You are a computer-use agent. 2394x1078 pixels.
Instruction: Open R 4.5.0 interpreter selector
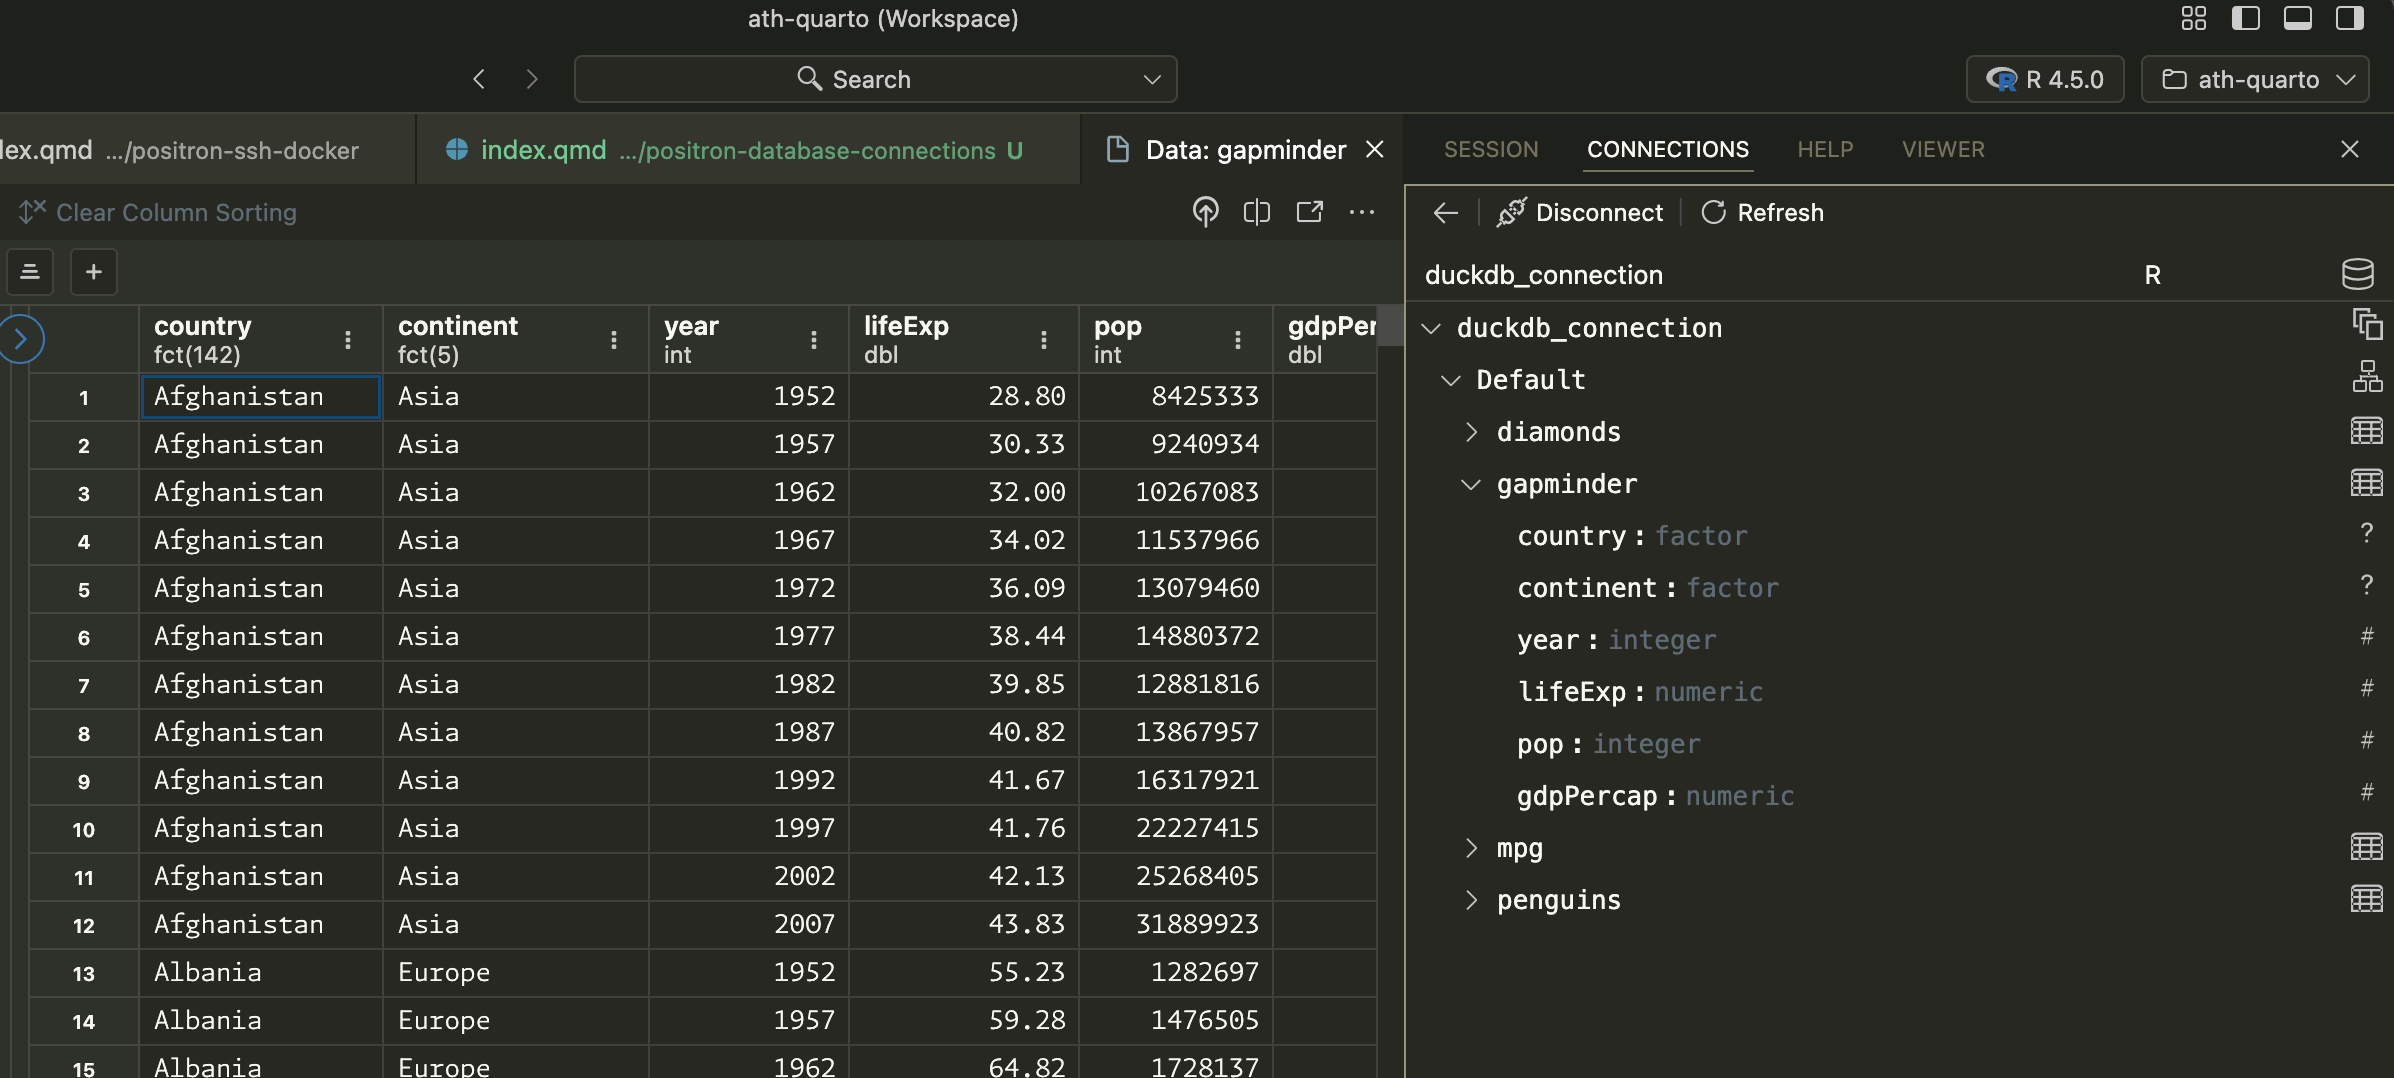coord(2045,79)
